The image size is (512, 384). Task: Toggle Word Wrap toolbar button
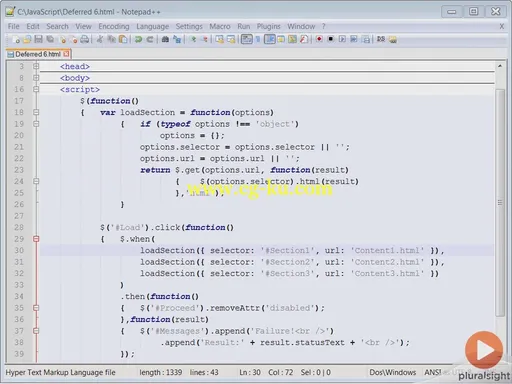click(246, 39)
